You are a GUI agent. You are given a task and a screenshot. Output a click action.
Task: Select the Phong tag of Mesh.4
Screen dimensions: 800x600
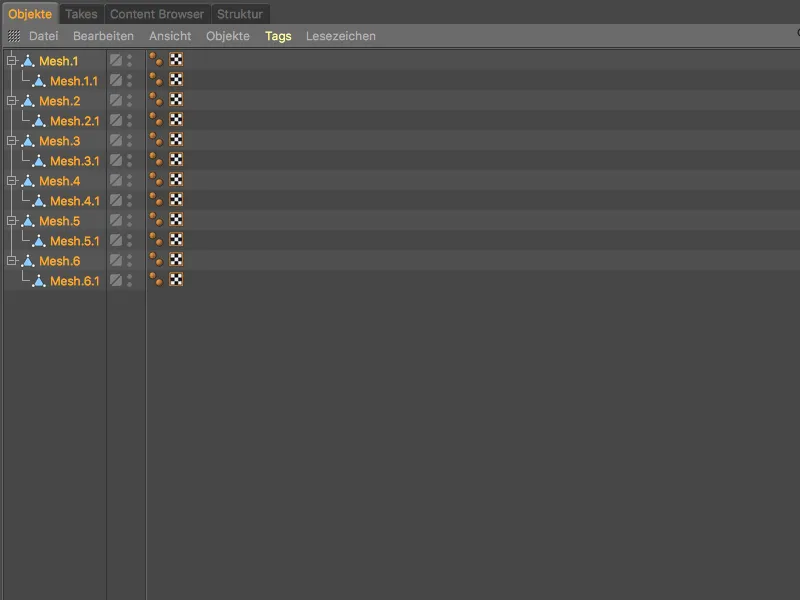156,180
